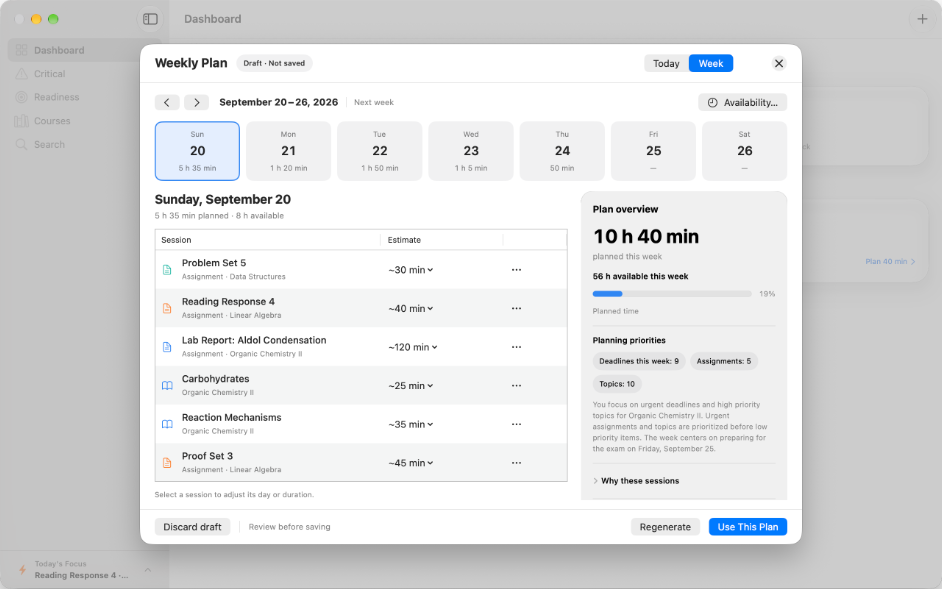
Task: Click the Today's Focus lightning icon
Action: click(x=22, y=569)
